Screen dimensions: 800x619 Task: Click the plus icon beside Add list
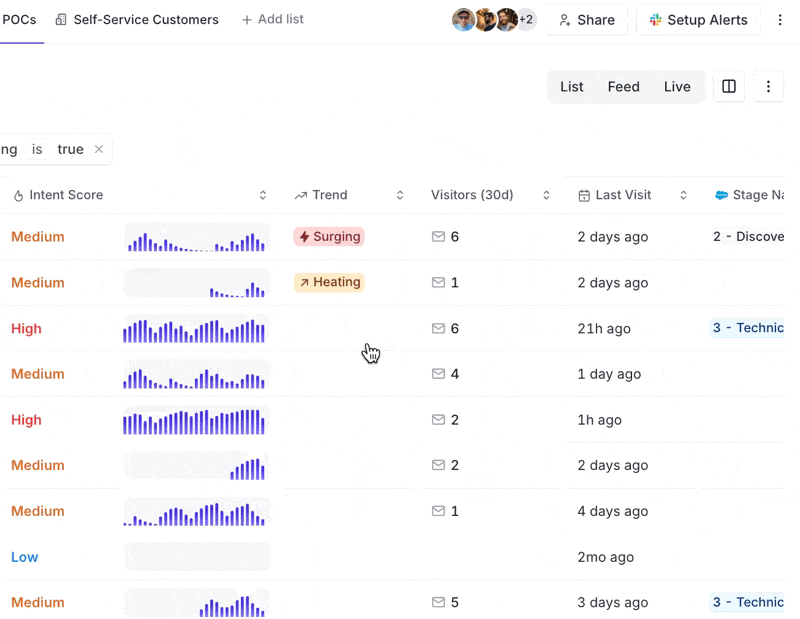(247, 20)
